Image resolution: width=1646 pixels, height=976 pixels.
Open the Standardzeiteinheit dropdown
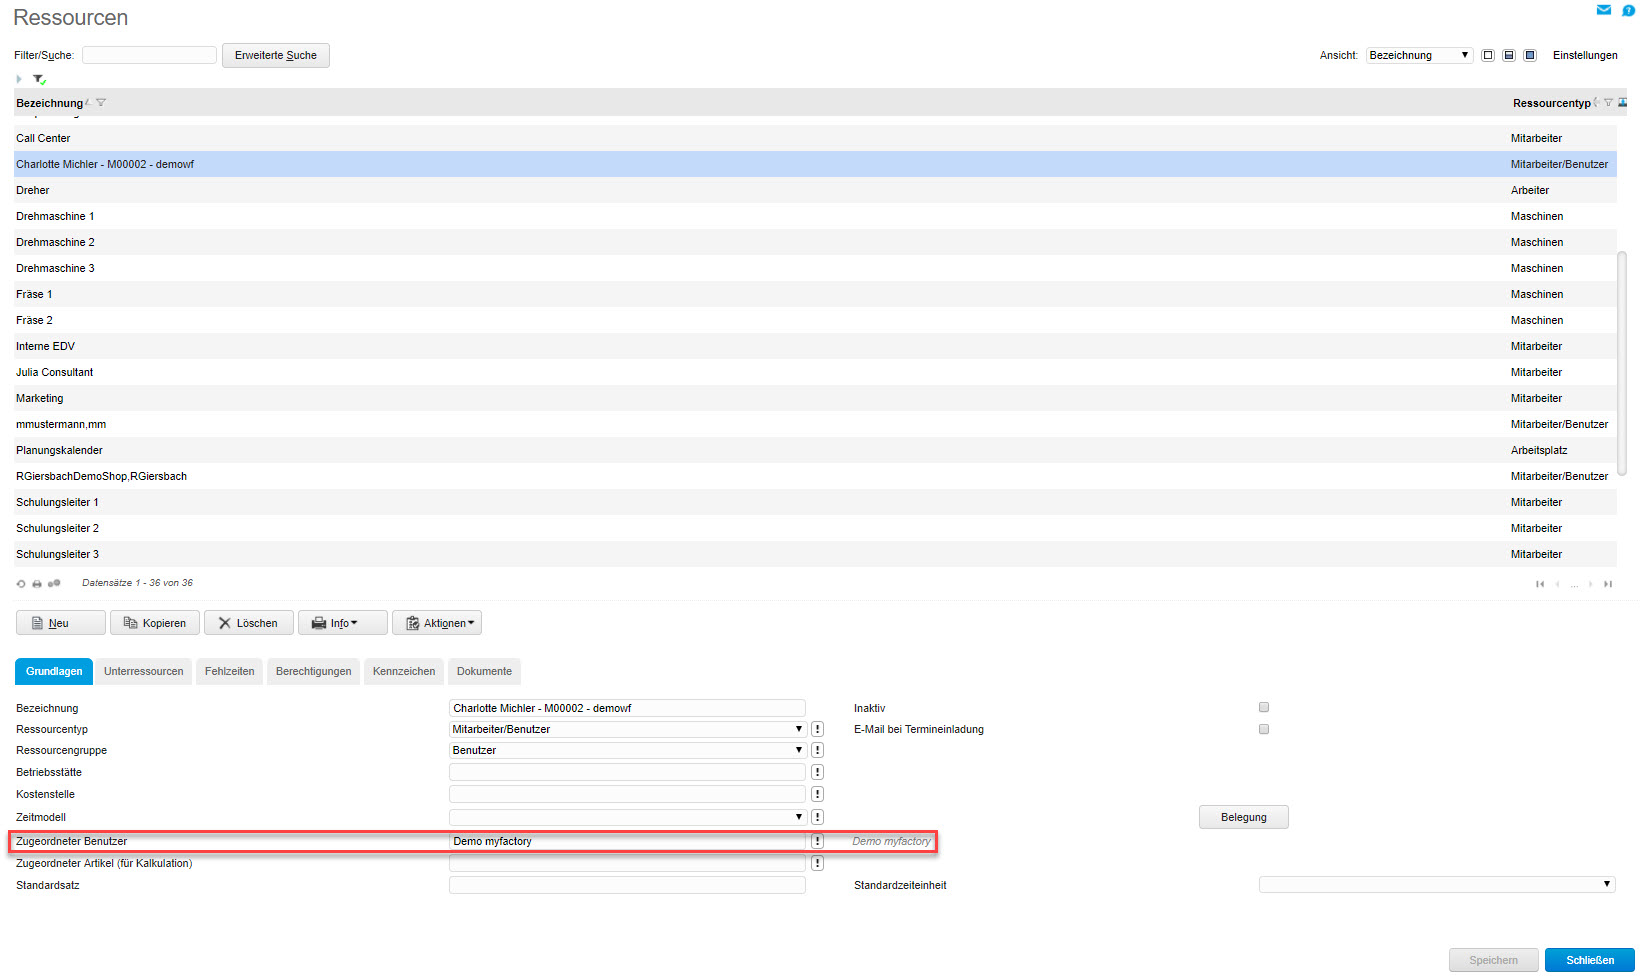pyautogui.click(x=1437, y=884)
